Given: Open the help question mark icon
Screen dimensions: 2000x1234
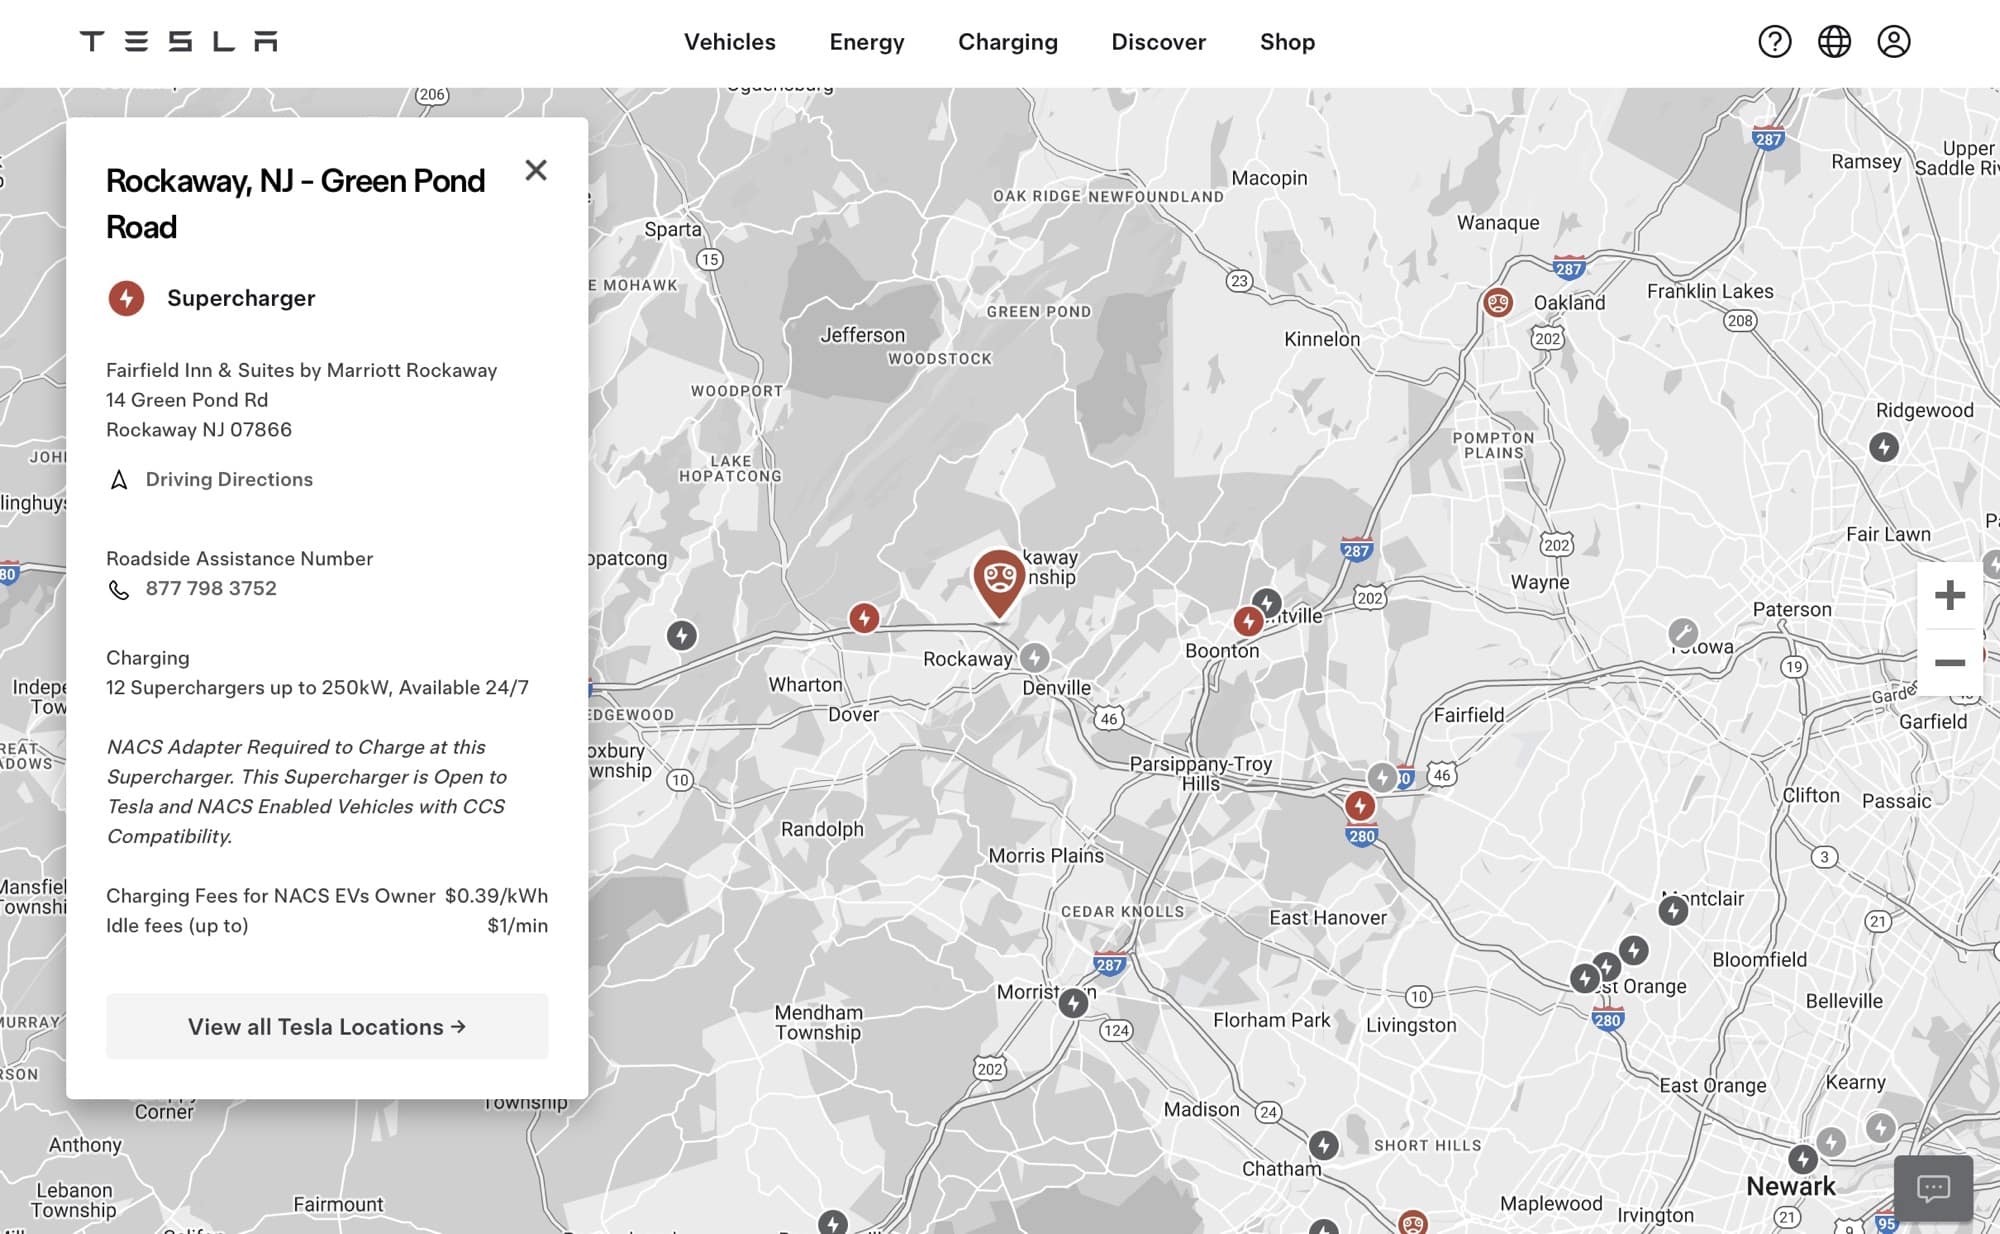Looking at the screenshot, I should click(1775, 41).
